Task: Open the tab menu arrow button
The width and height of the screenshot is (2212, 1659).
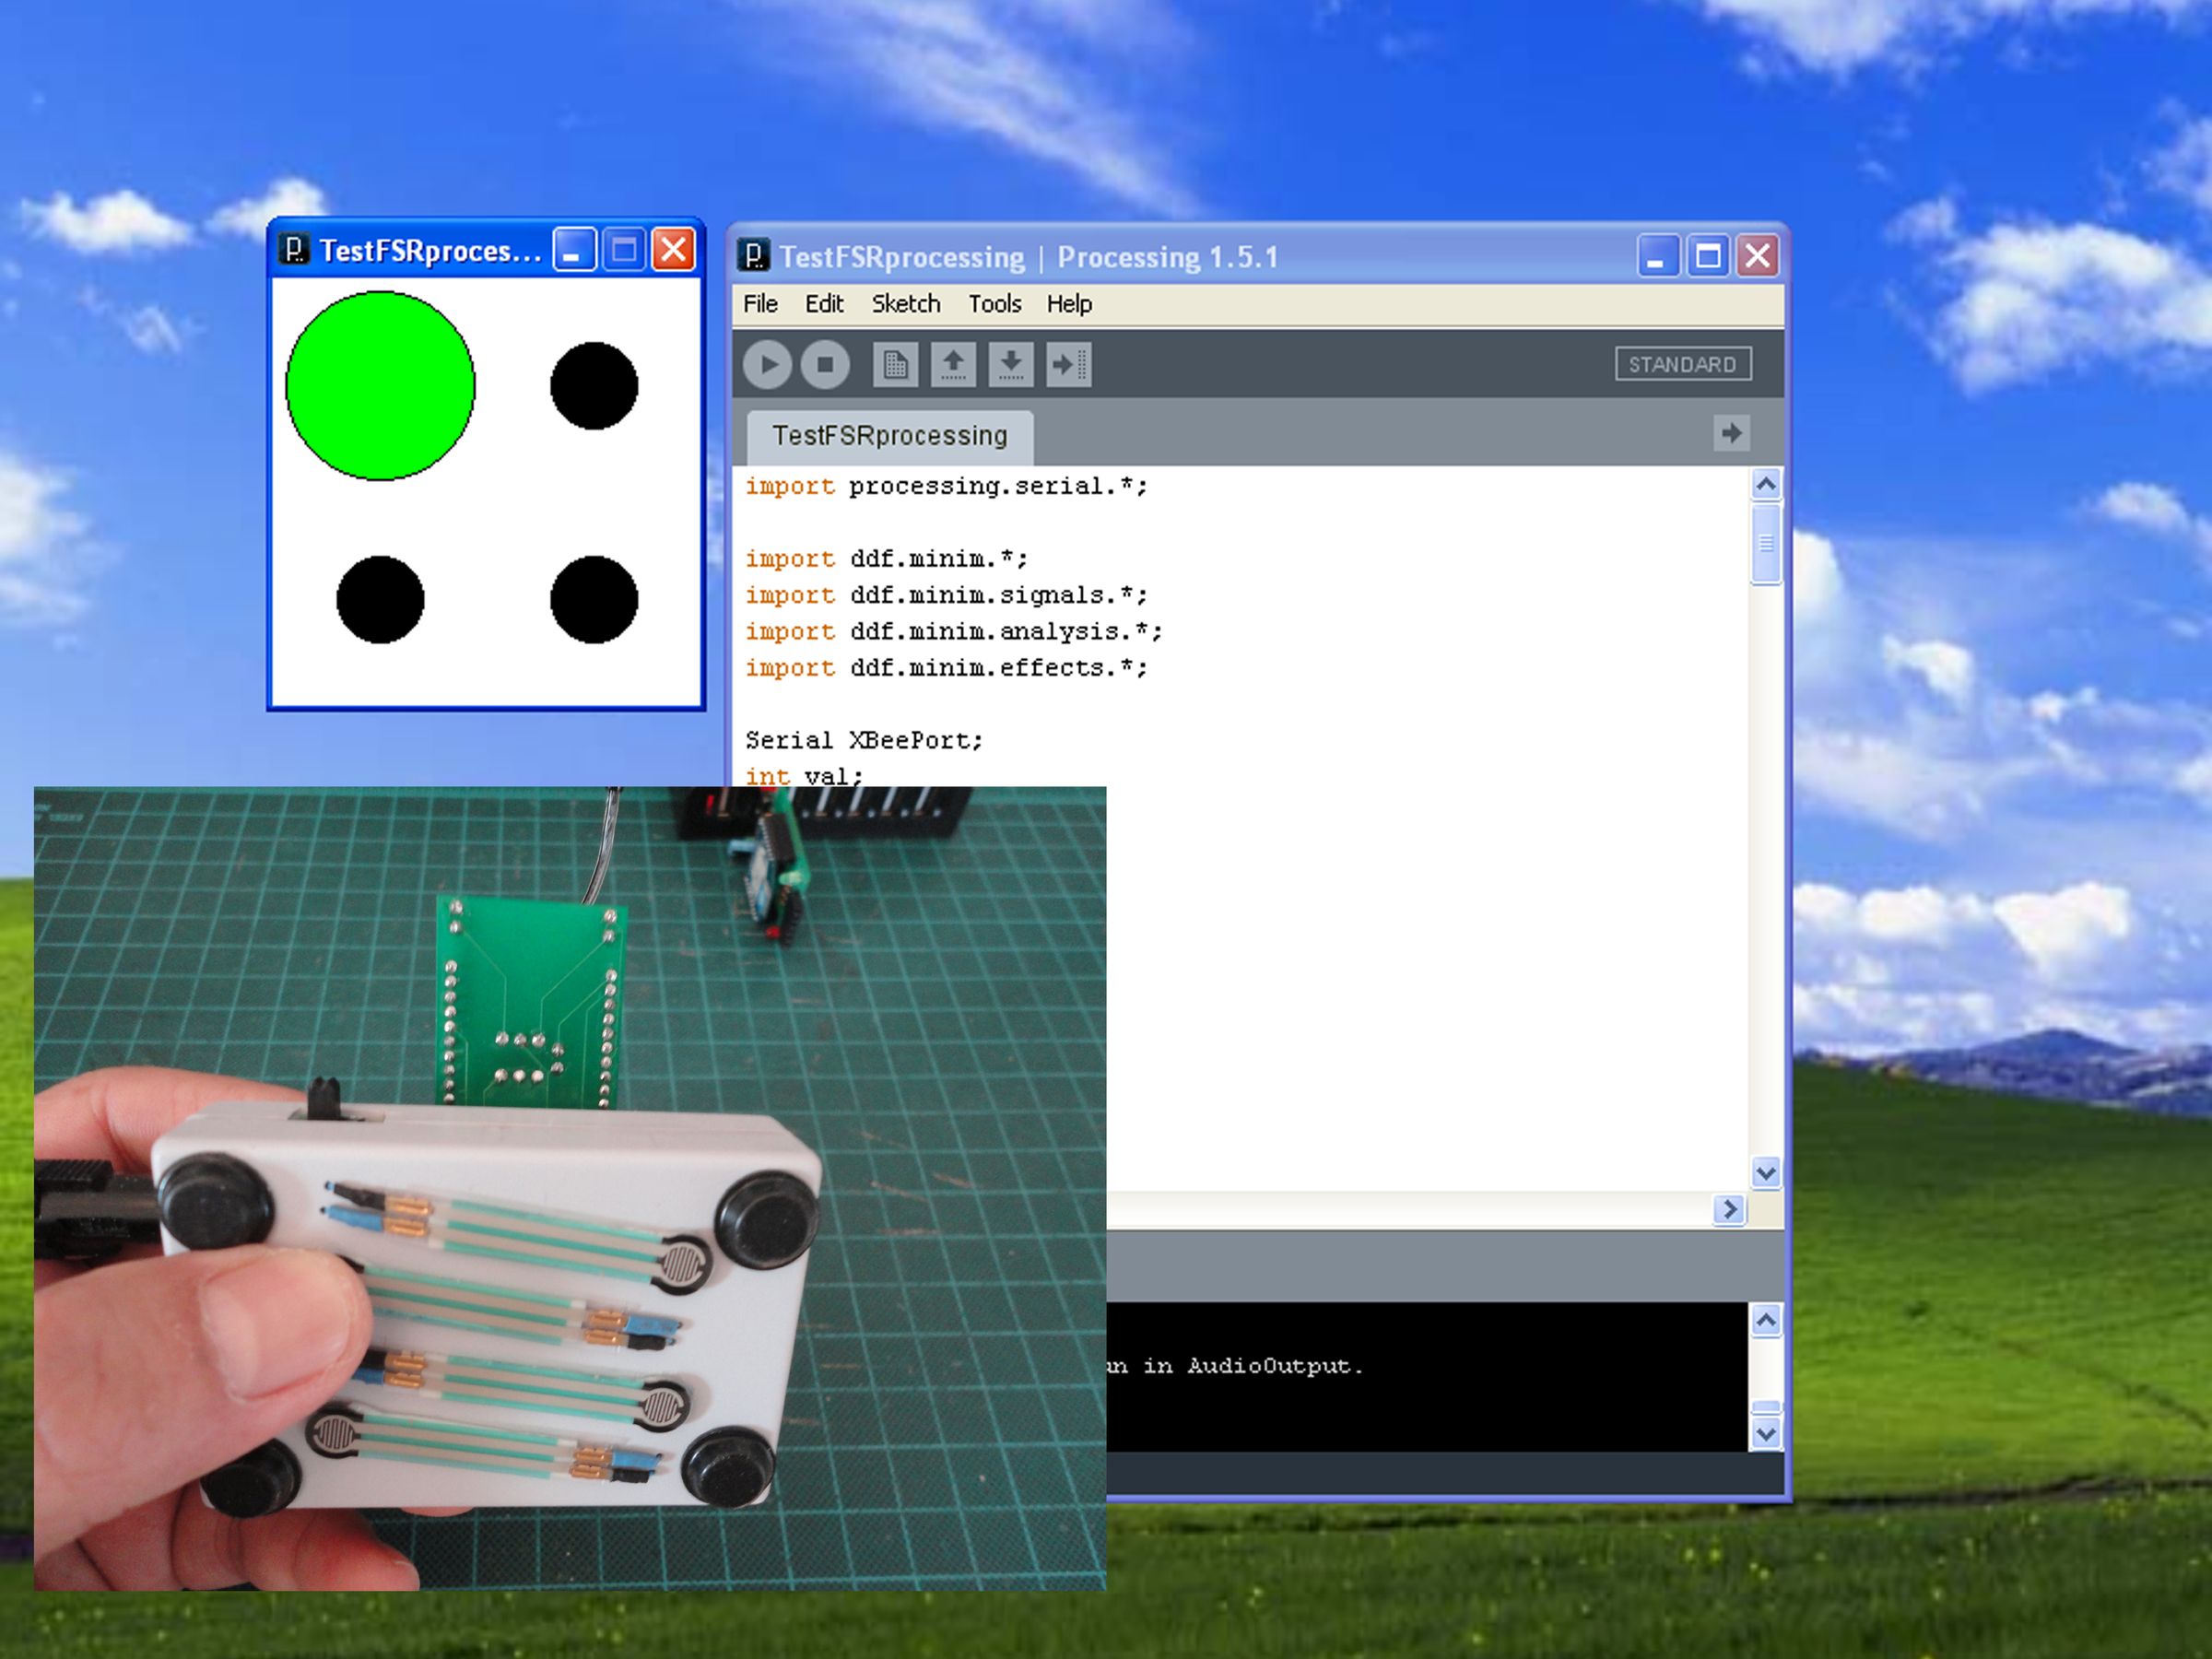Action: (x=1731, y=434)
